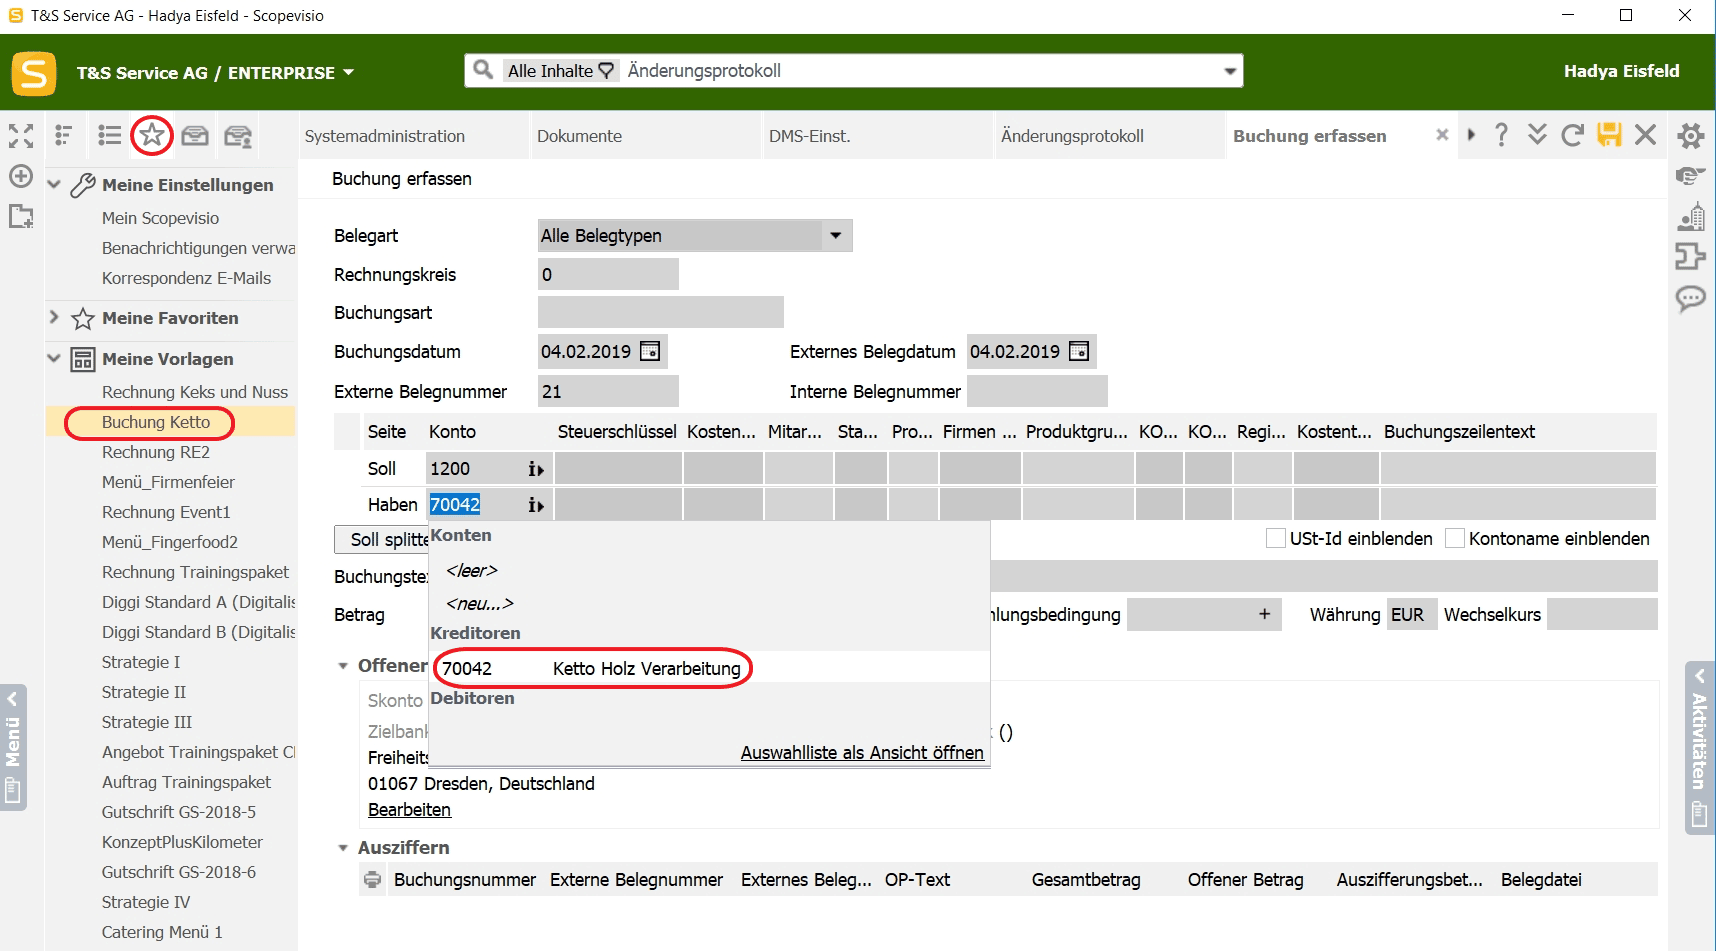
Task: Collapse Meine Einstellungen section
Action: tap(54, 185)
